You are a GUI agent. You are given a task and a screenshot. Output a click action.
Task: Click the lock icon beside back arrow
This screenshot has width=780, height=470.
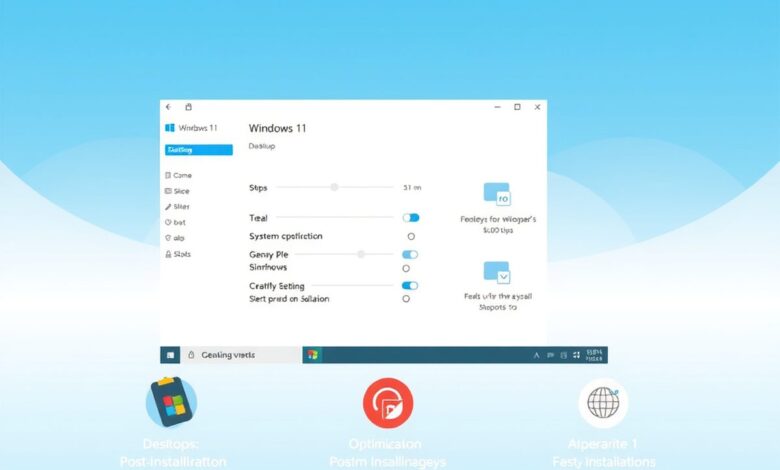point(189,107)
